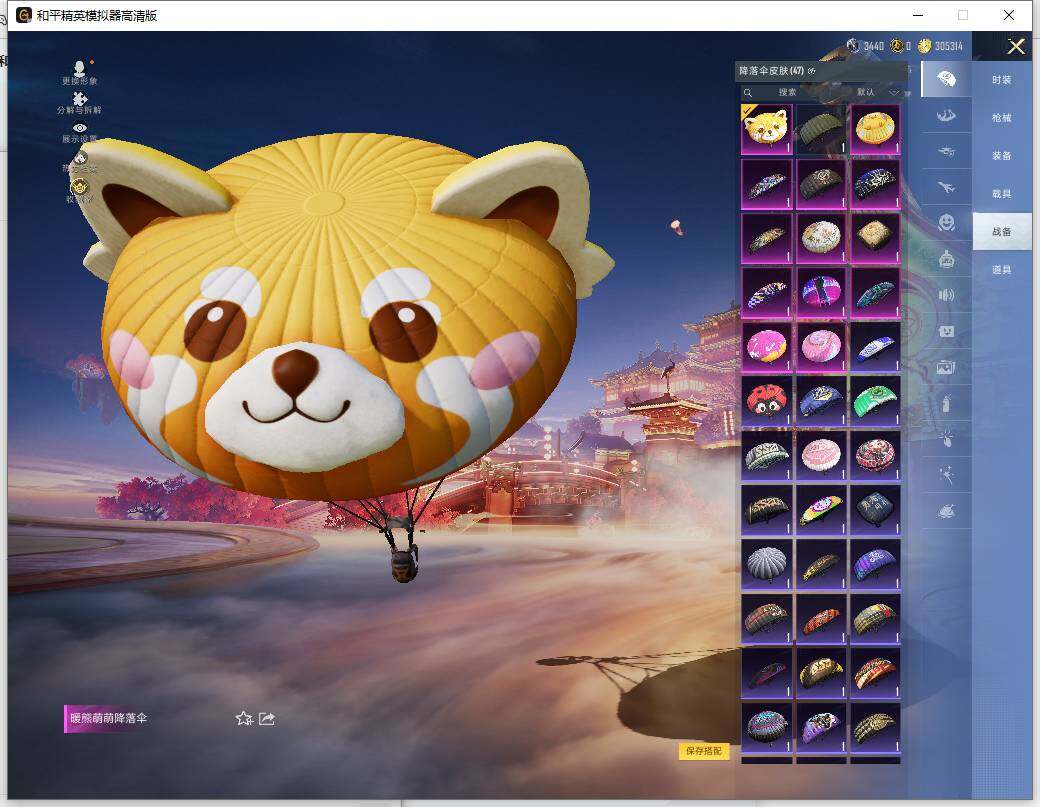
Task: Select the robot companion category icon
Action: (946, 259)
